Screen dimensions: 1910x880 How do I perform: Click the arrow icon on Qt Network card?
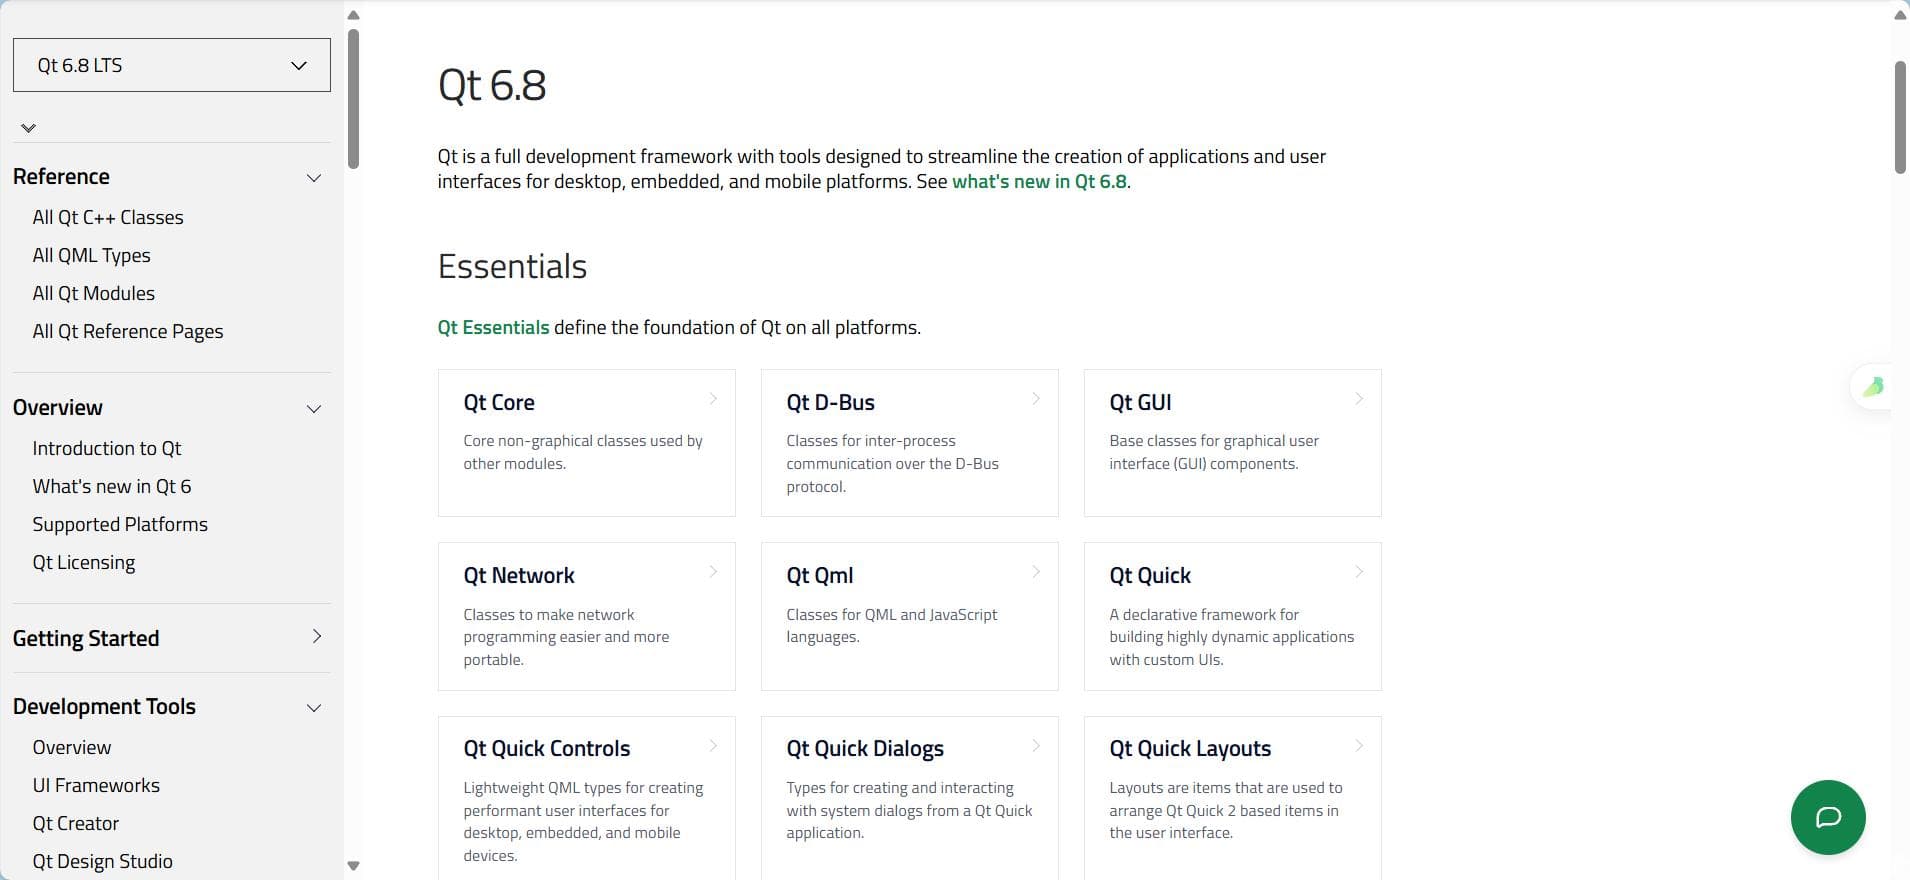click(713, 572)
